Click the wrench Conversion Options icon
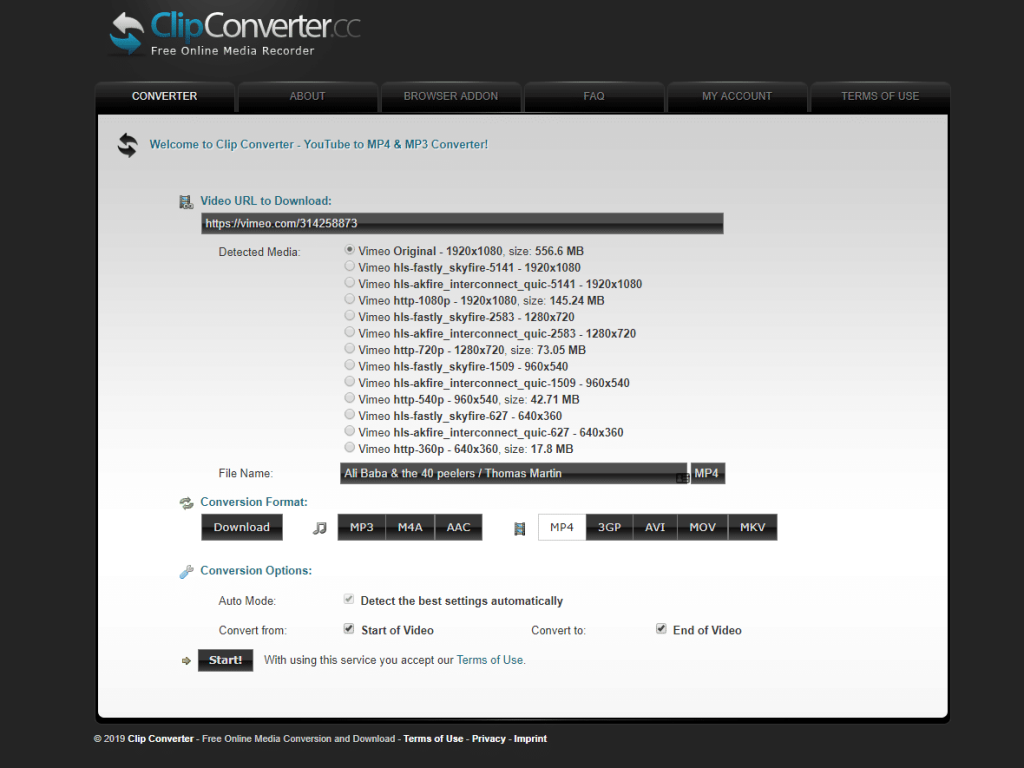Image resolution: width=1024 pixels, height=768 pixels. pos(186,571)
